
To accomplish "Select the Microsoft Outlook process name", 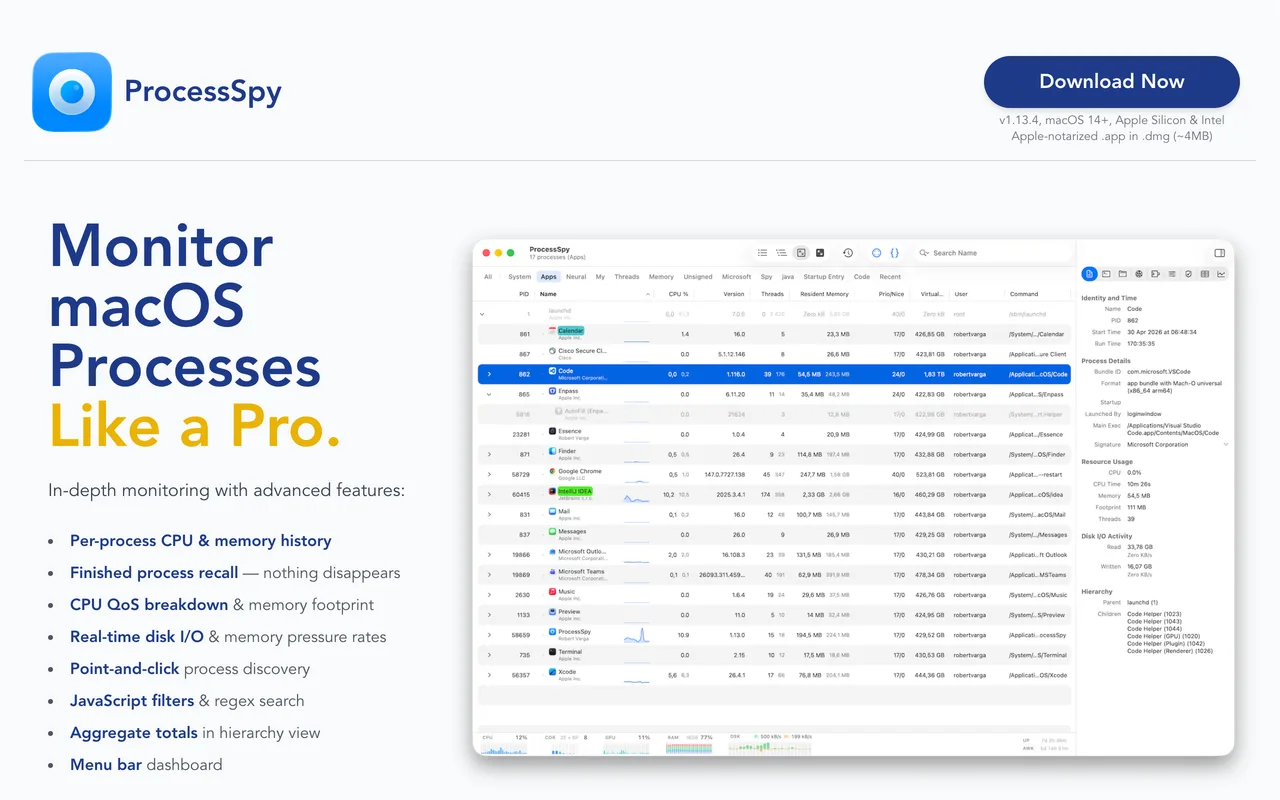I will point(582,551).
